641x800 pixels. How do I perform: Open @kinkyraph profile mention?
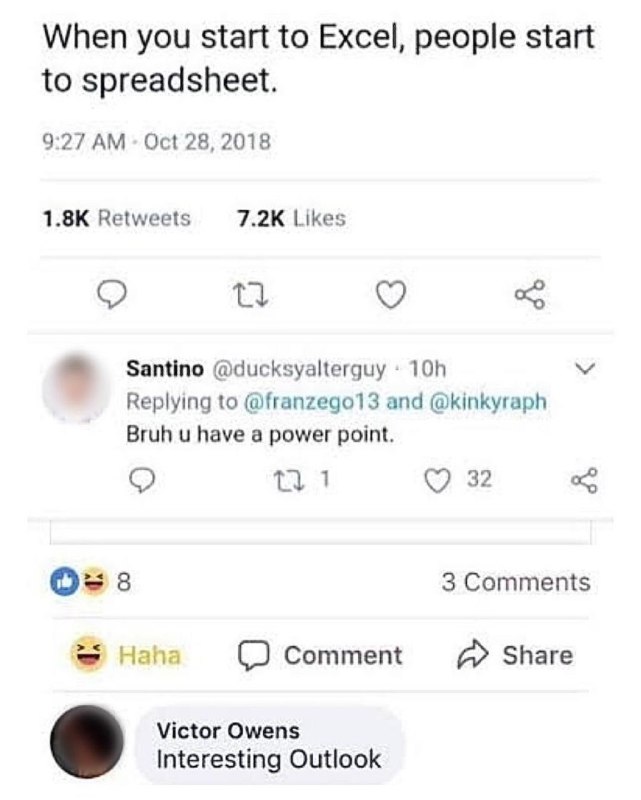489,402
